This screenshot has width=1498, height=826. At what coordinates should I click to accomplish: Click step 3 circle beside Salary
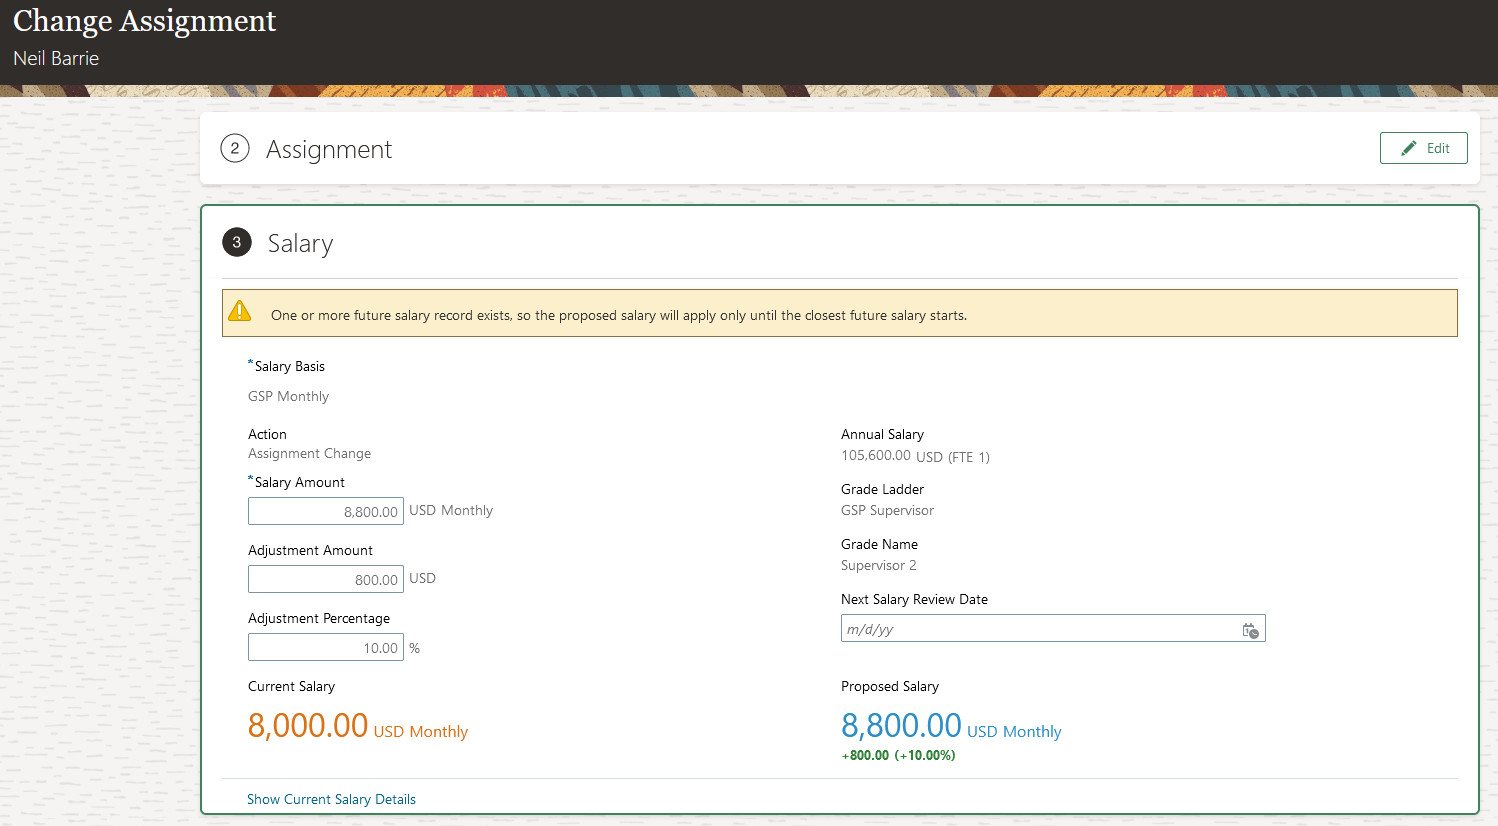click(x=237, y=242)
